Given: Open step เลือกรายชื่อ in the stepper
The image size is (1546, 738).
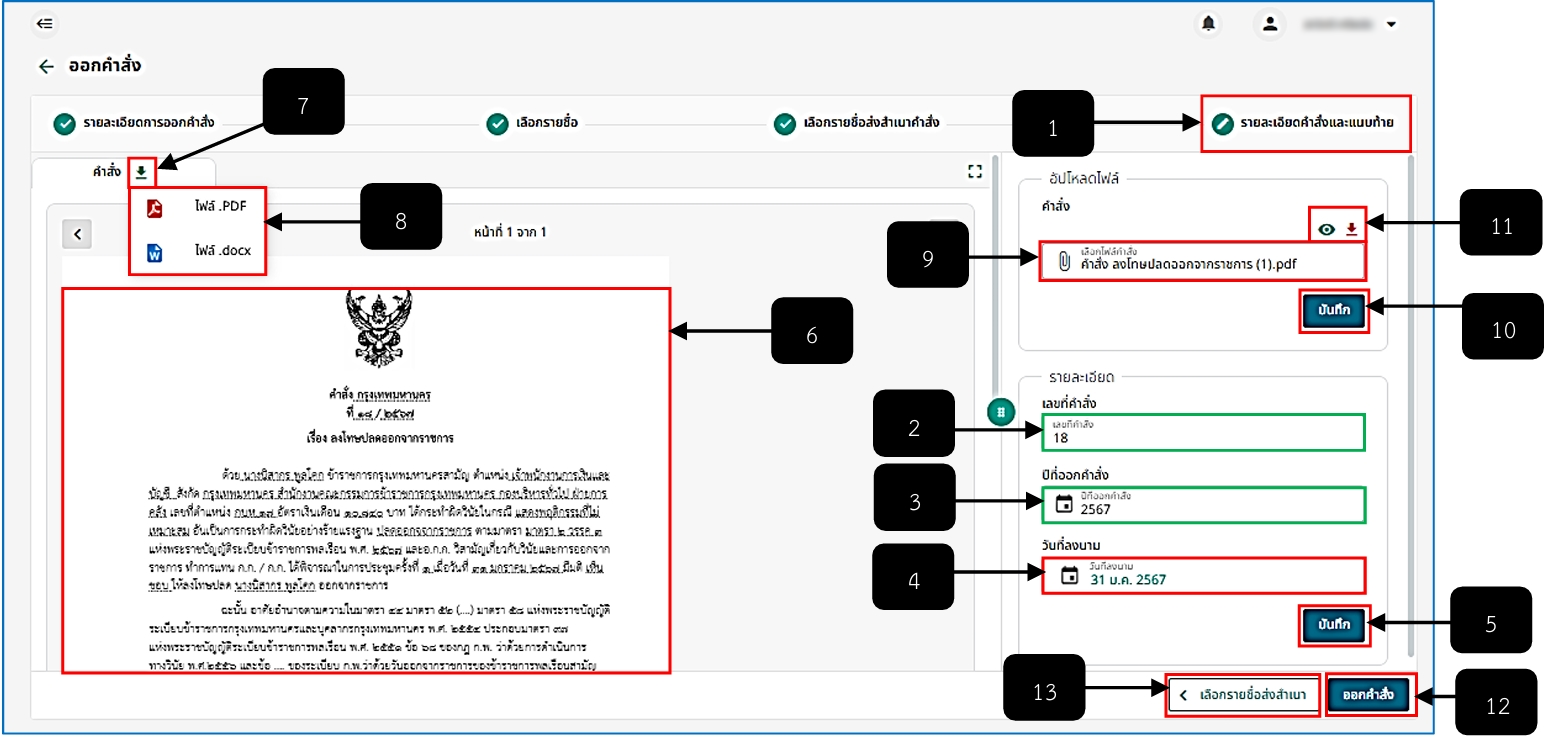Looking at the screenshot, I should (533, 124).
